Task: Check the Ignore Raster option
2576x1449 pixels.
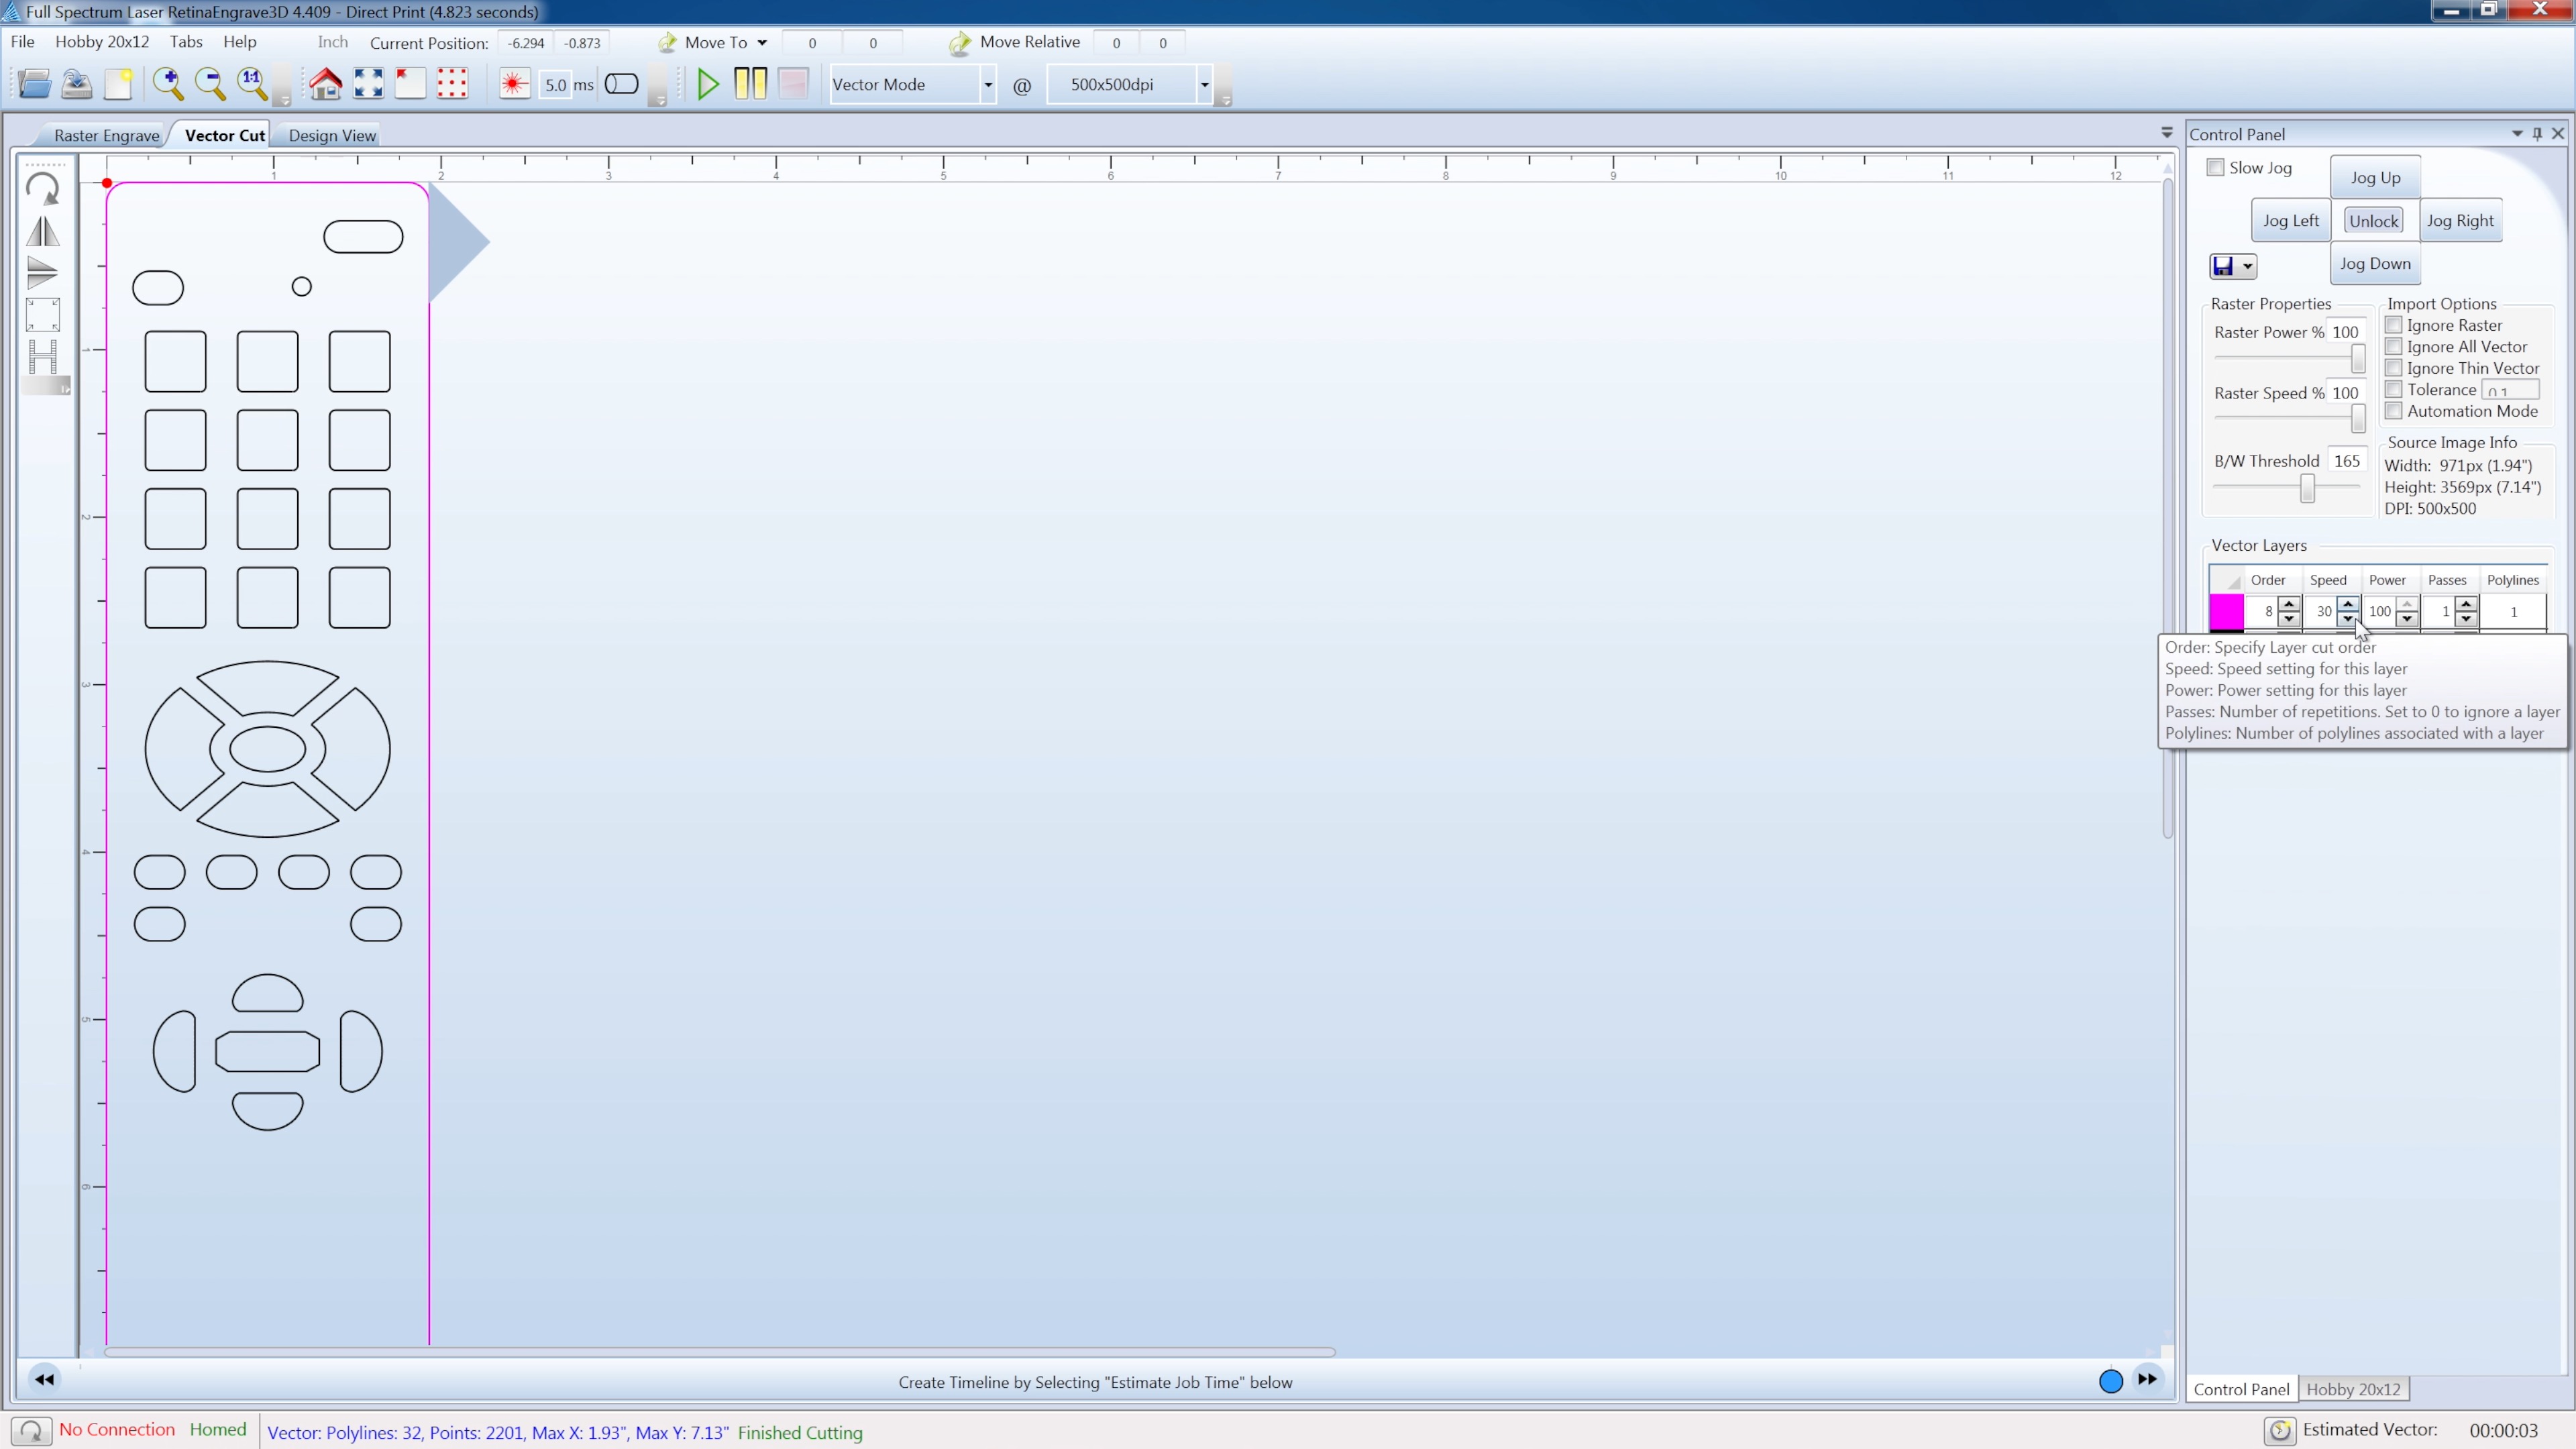Action: 2393,325
